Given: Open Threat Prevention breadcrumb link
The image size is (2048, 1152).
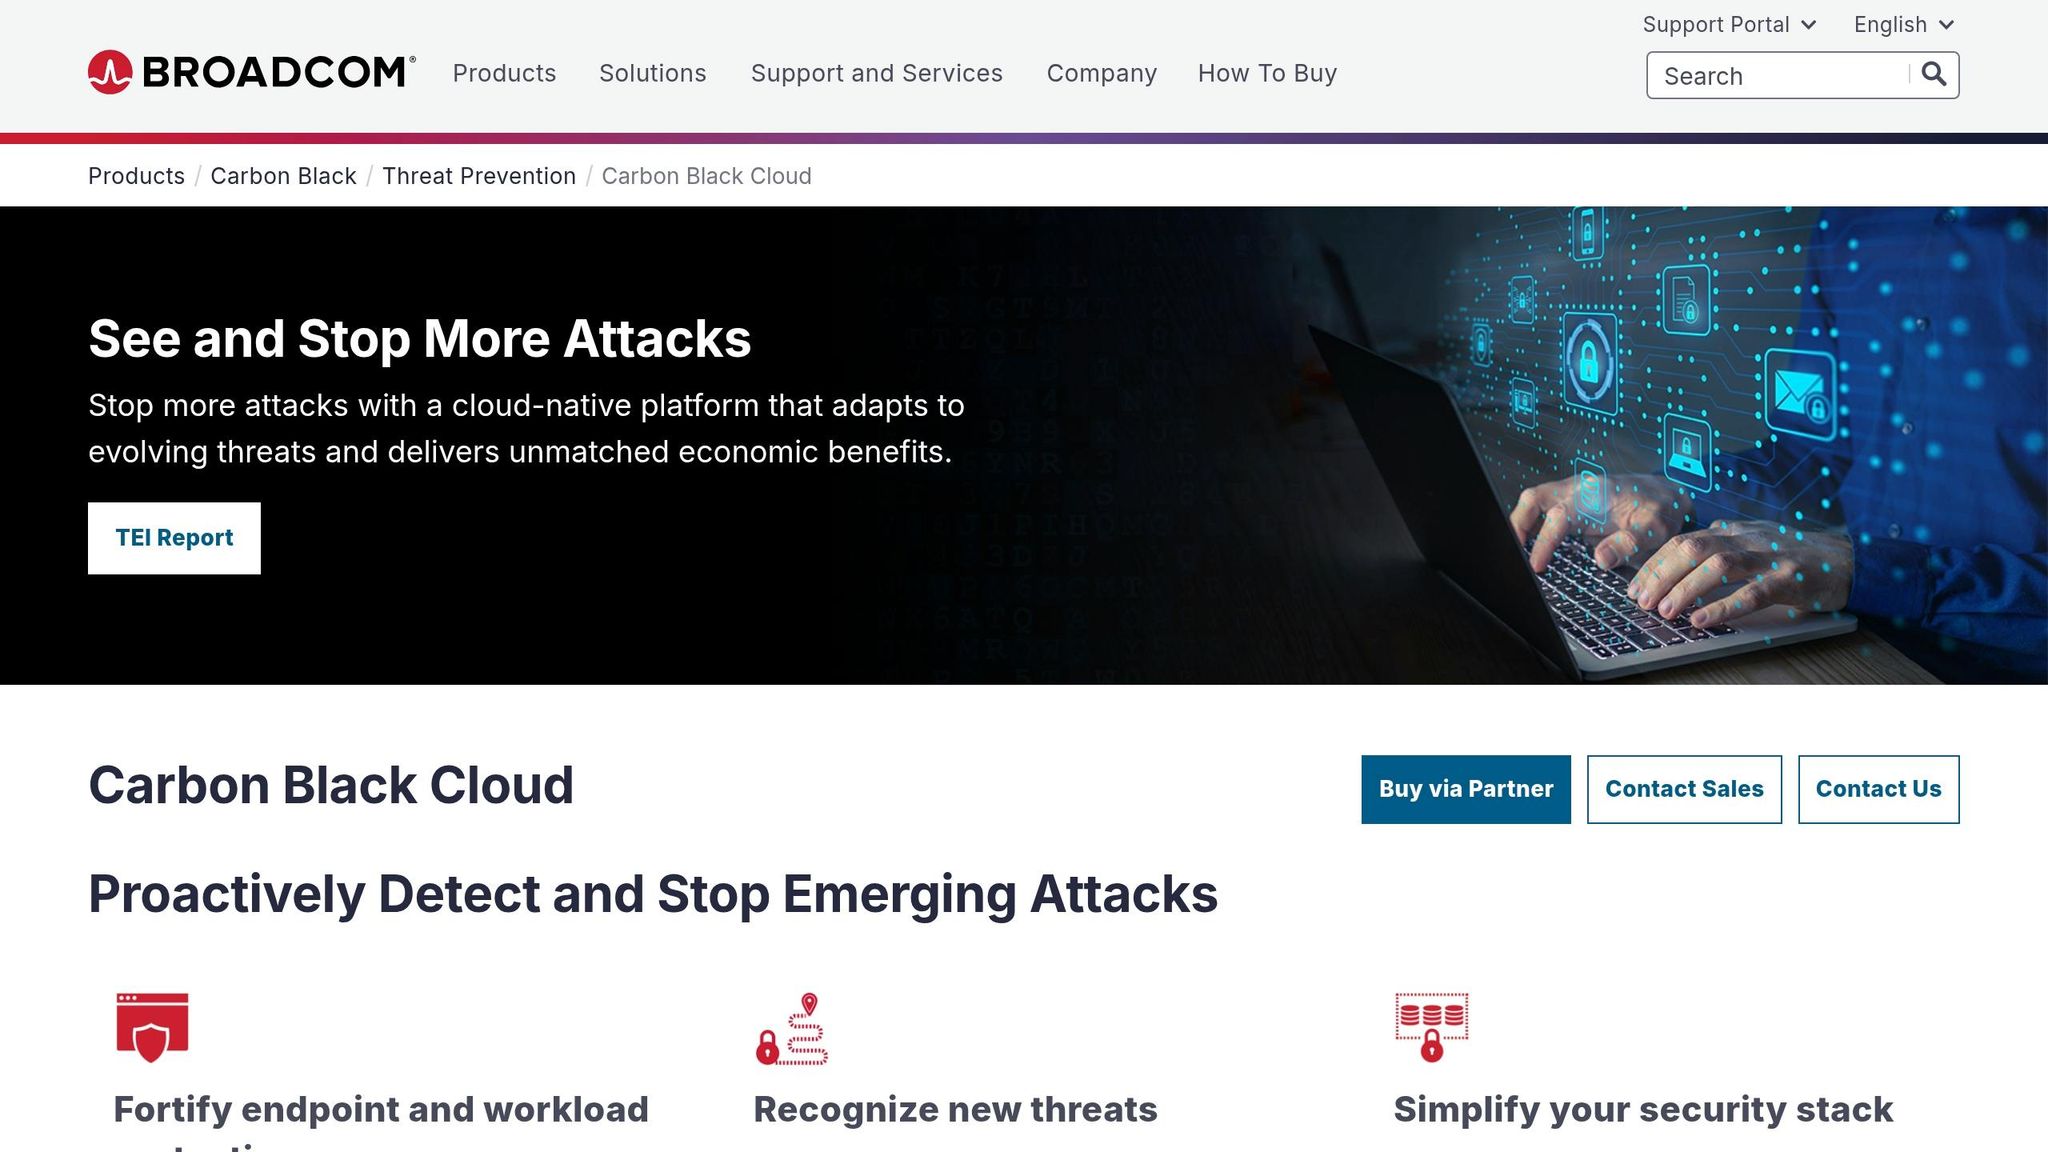Looking at the screenshot, I should pyautogui.click(x=478, y=176).
